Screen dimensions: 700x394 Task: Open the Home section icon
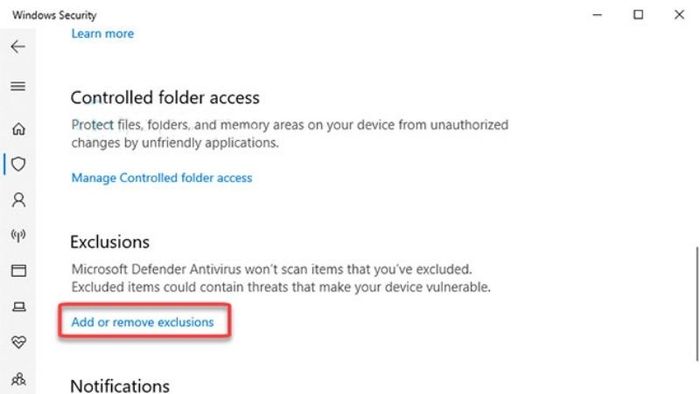pos(18,129)
